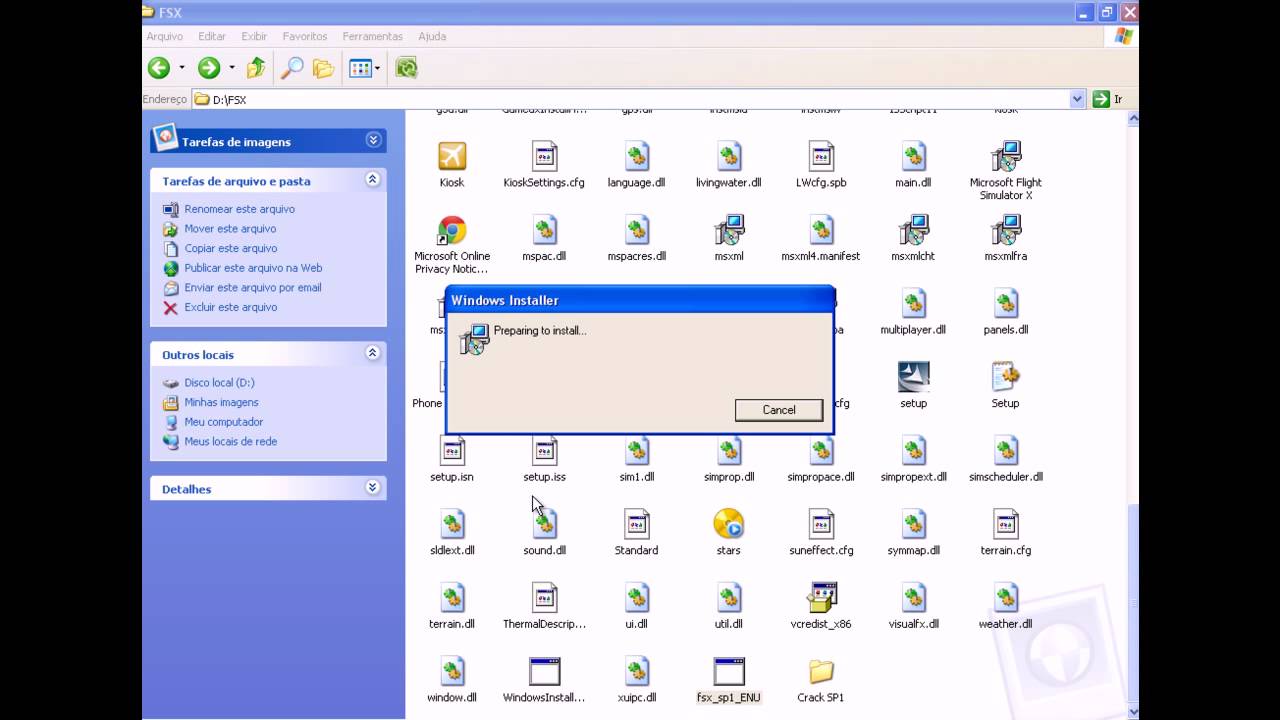
Task: Go back with the green Back arrow
Action: point(159,68)
